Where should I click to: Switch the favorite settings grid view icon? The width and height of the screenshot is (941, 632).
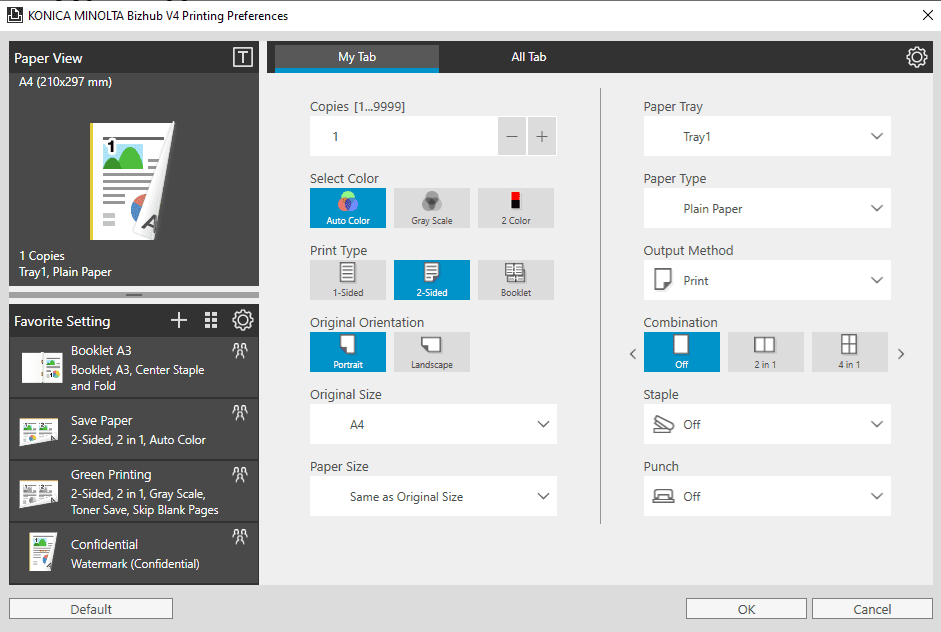coord(211,321)
